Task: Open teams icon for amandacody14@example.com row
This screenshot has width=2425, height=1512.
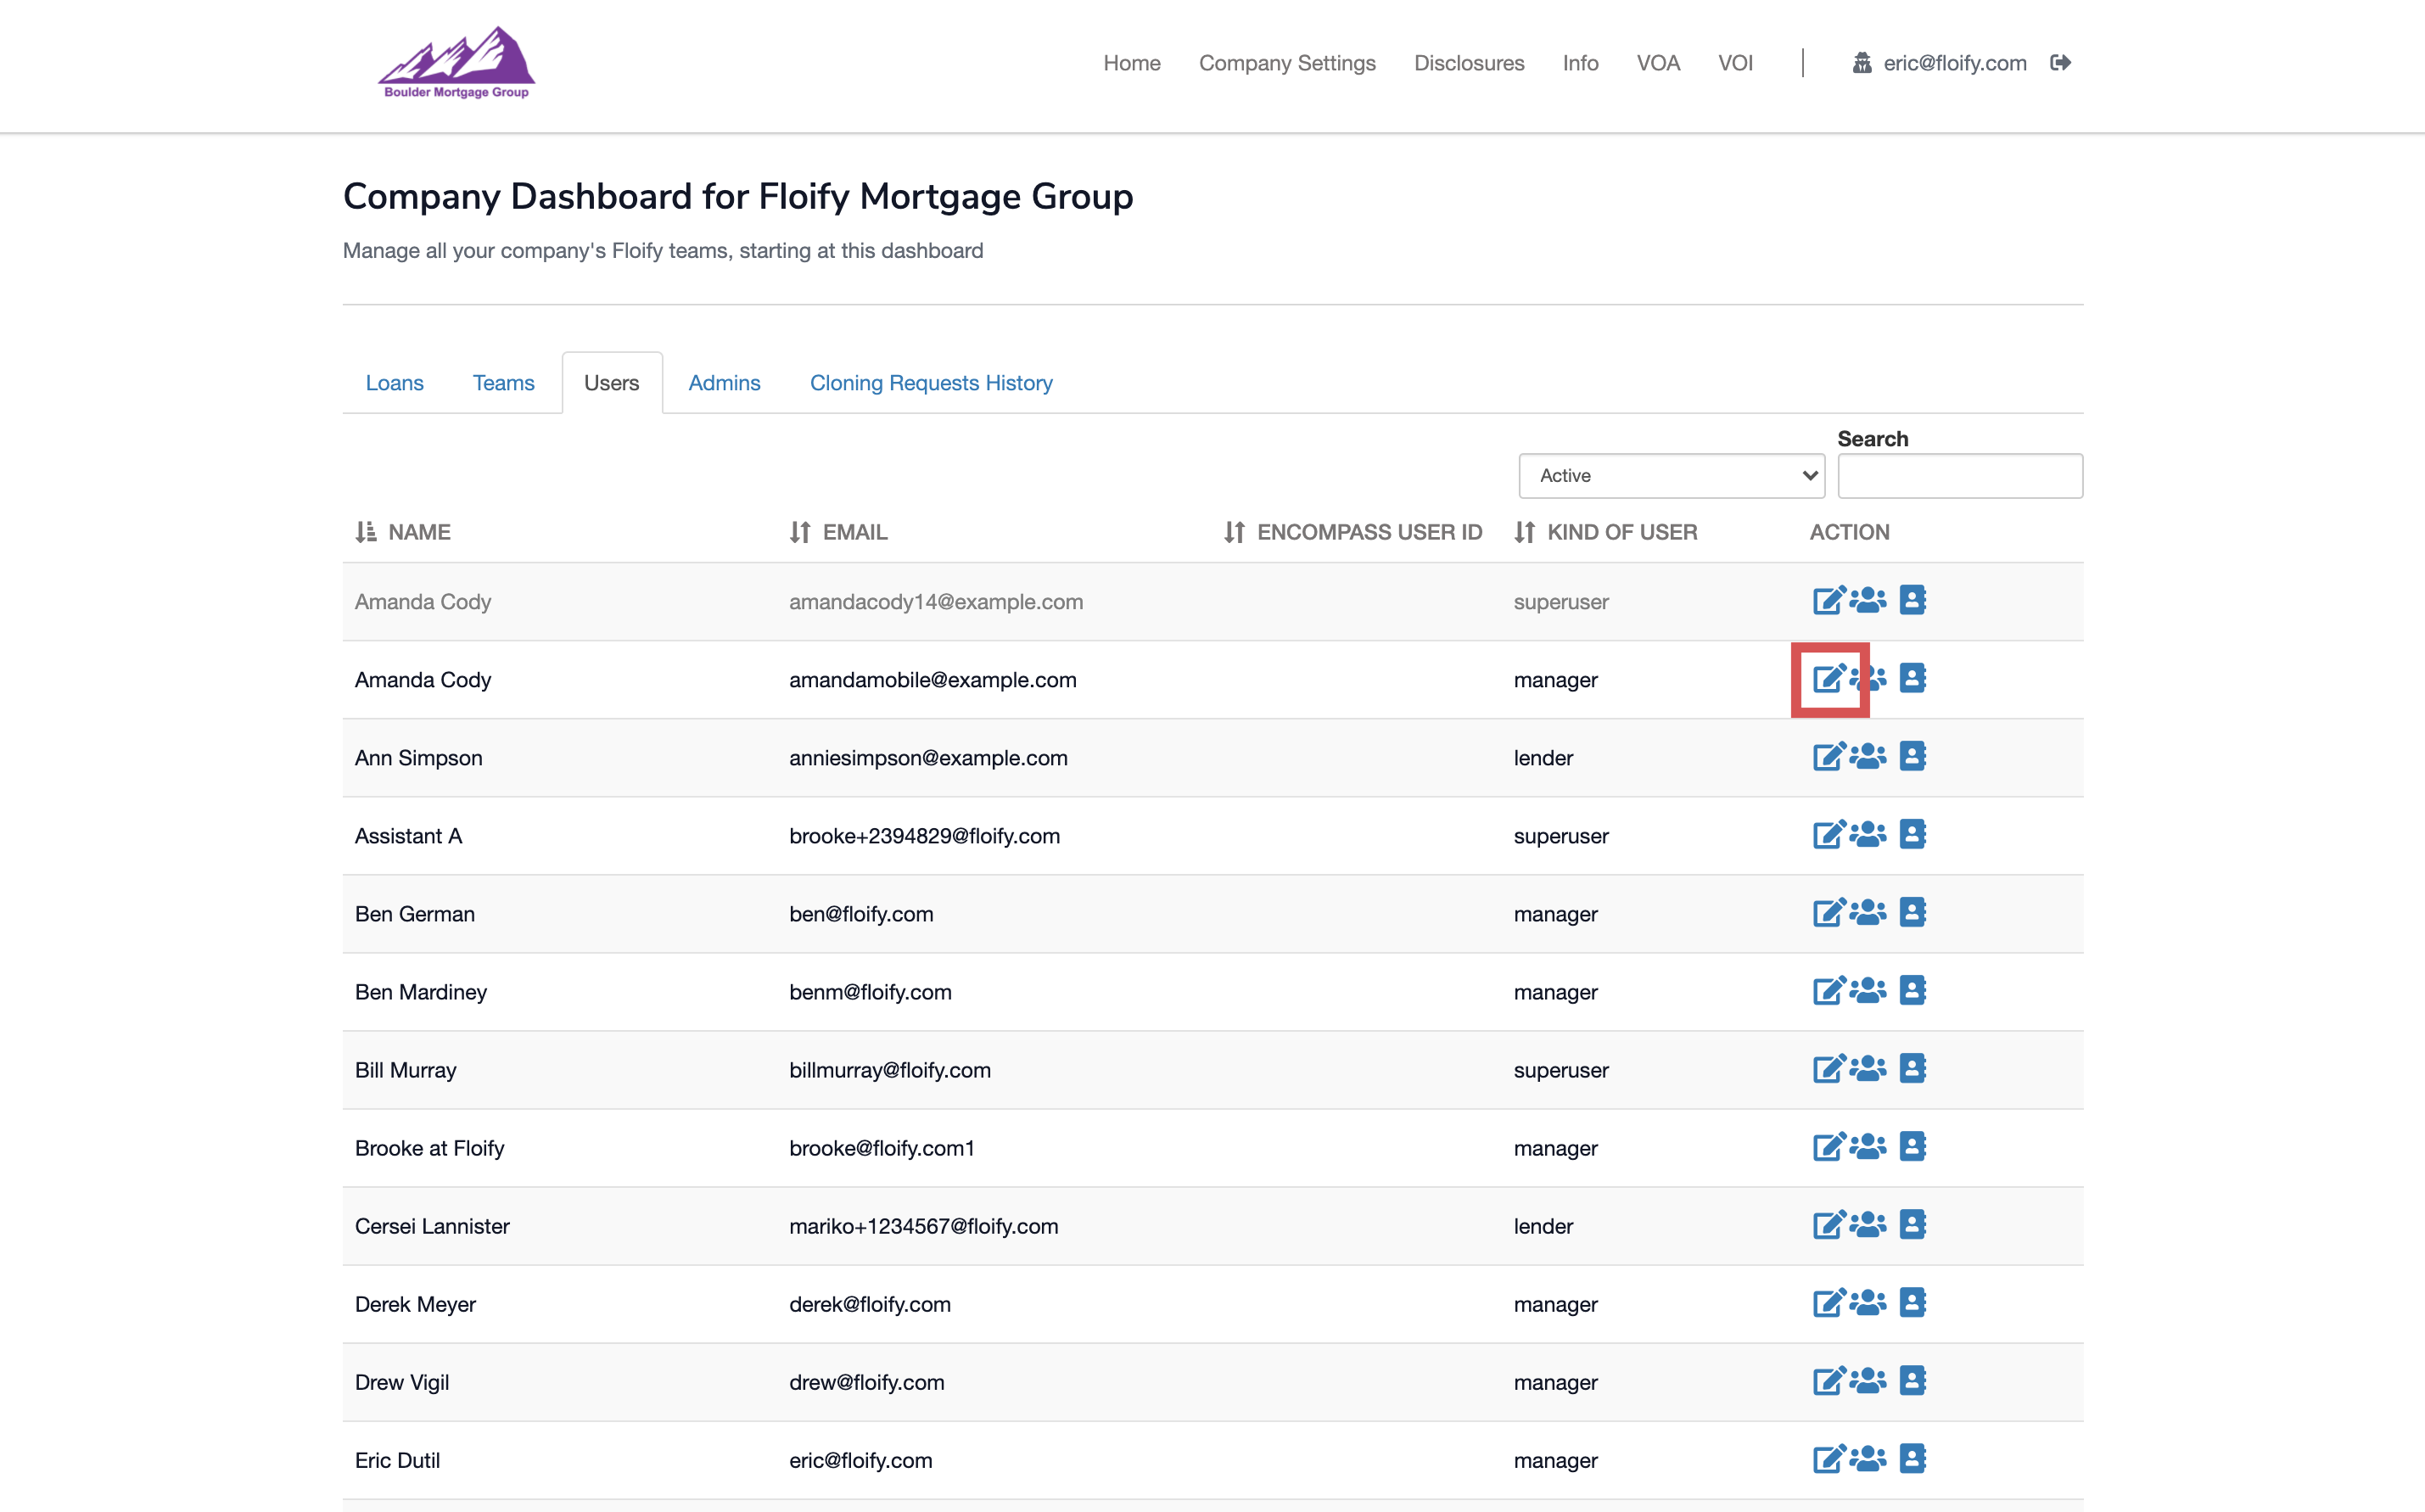Action: 1868,600
